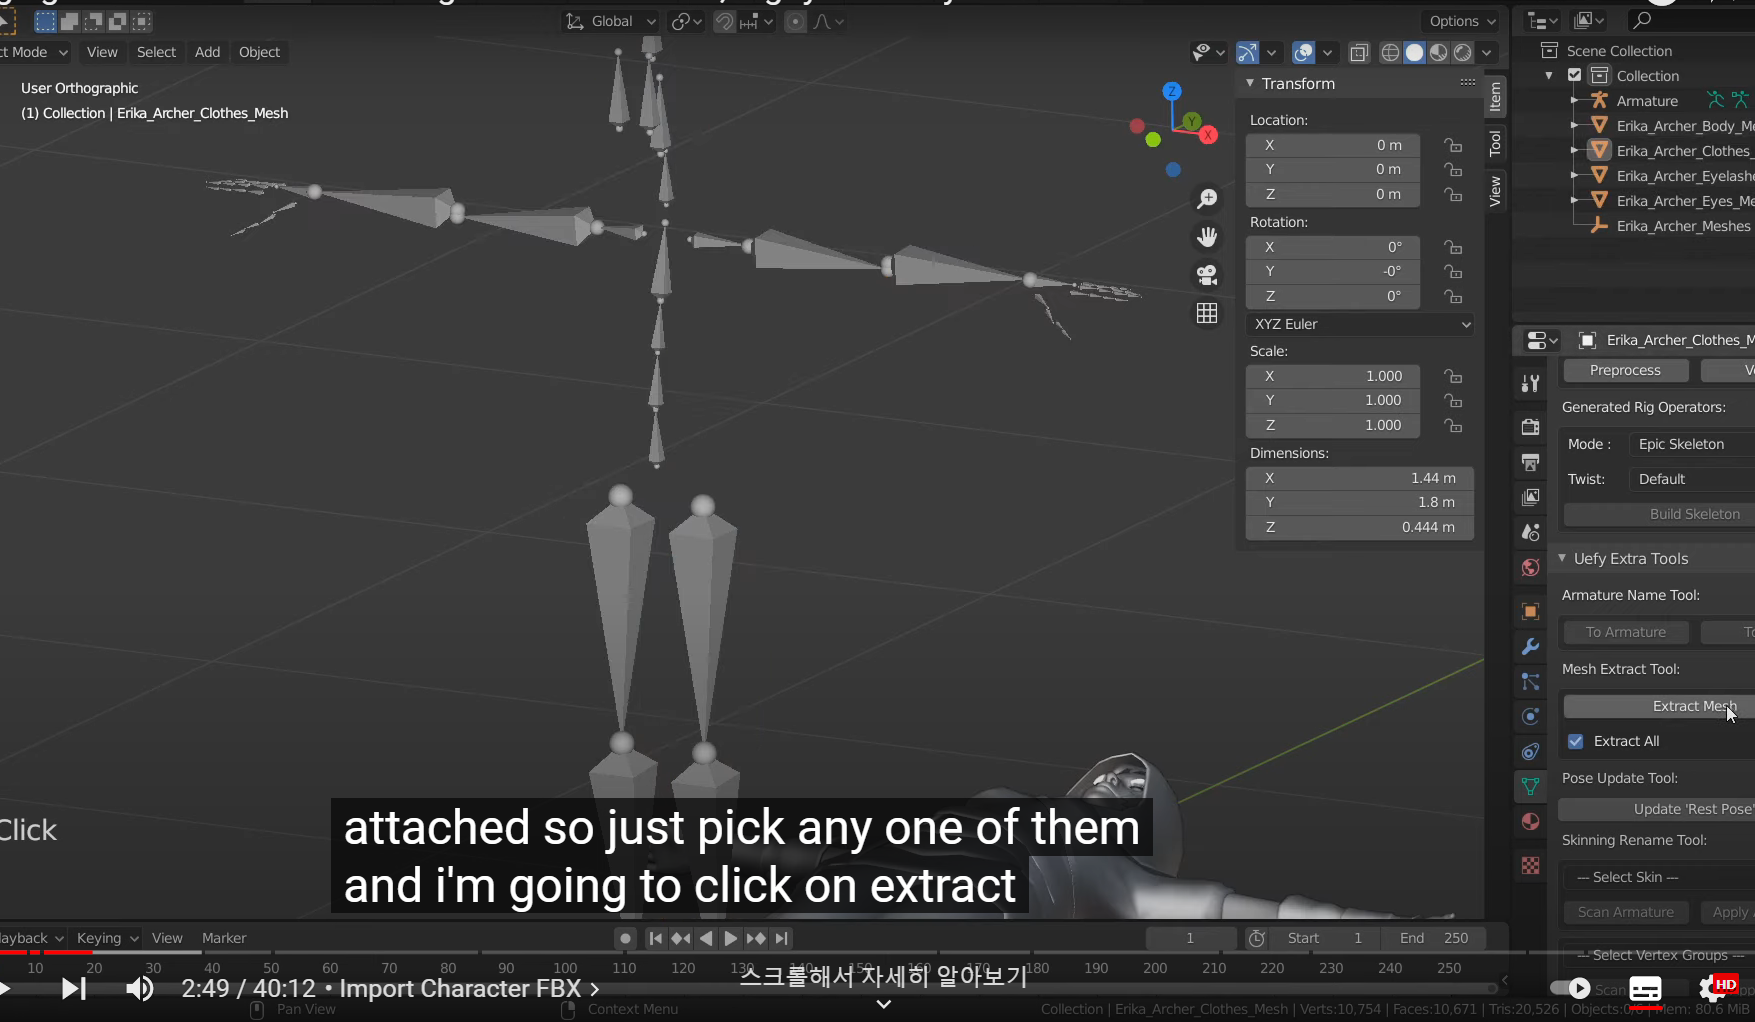The height and width of the screenshot is (1022, 1755).
Task: Toggle Location Z lock icon
Action: 1453,194
